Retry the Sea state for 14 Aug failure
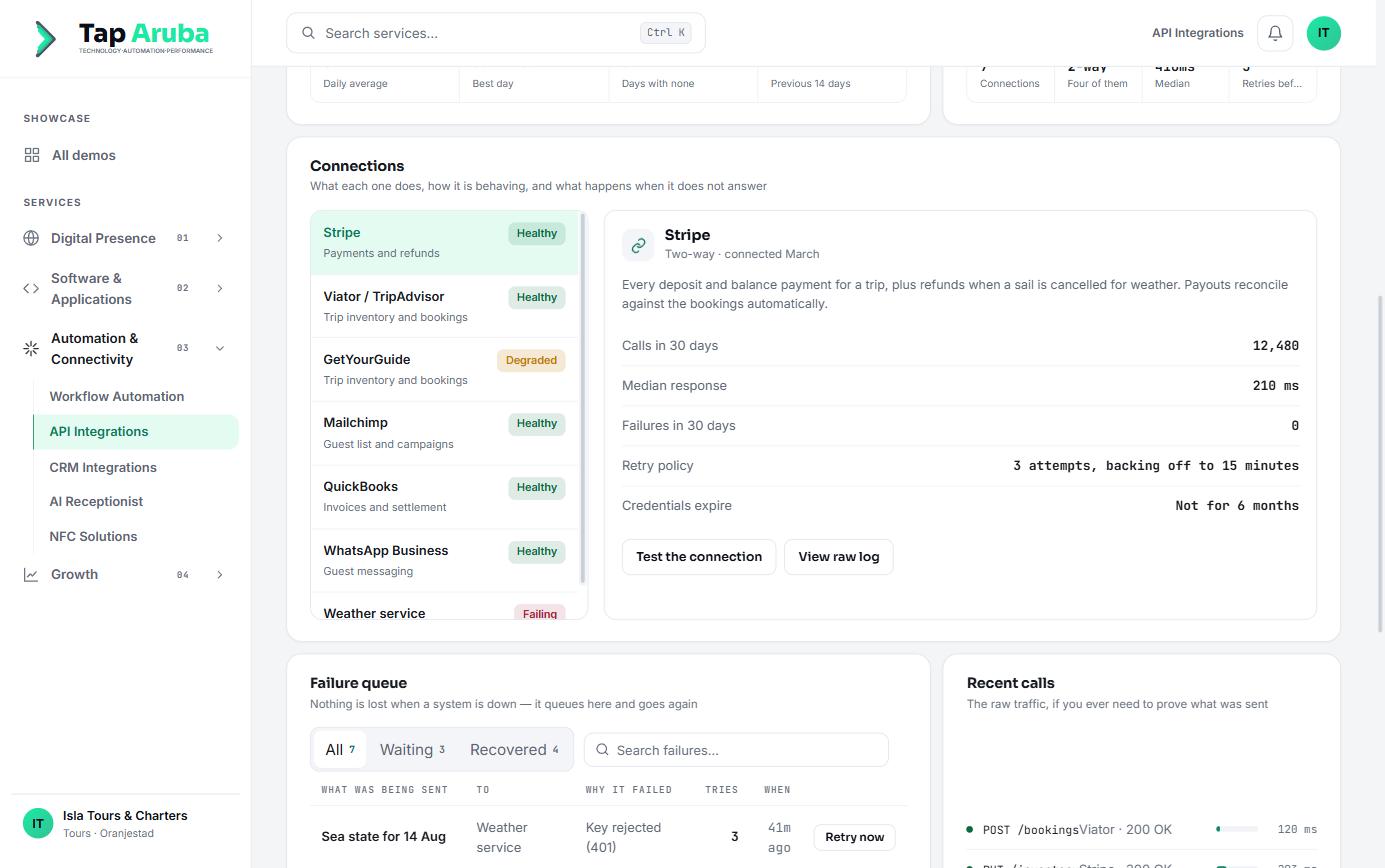This screenshot has width=1385, height=868. tap(855, 837)
